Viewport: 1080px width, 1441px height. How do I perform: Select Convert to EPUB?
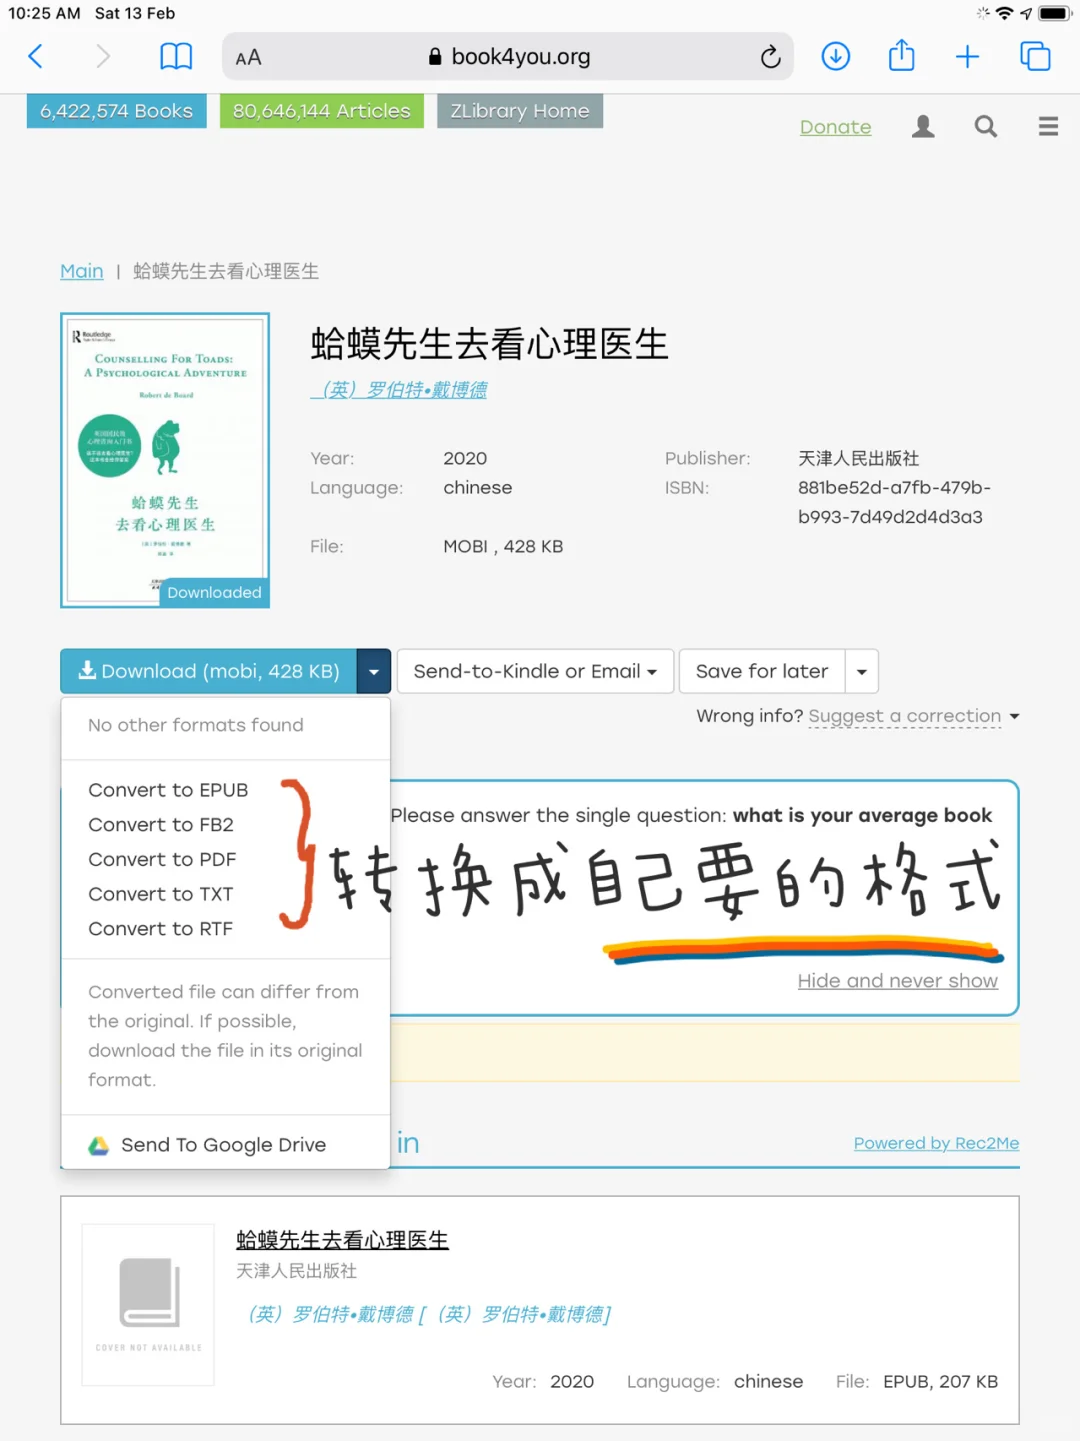[x=168, y=790]
